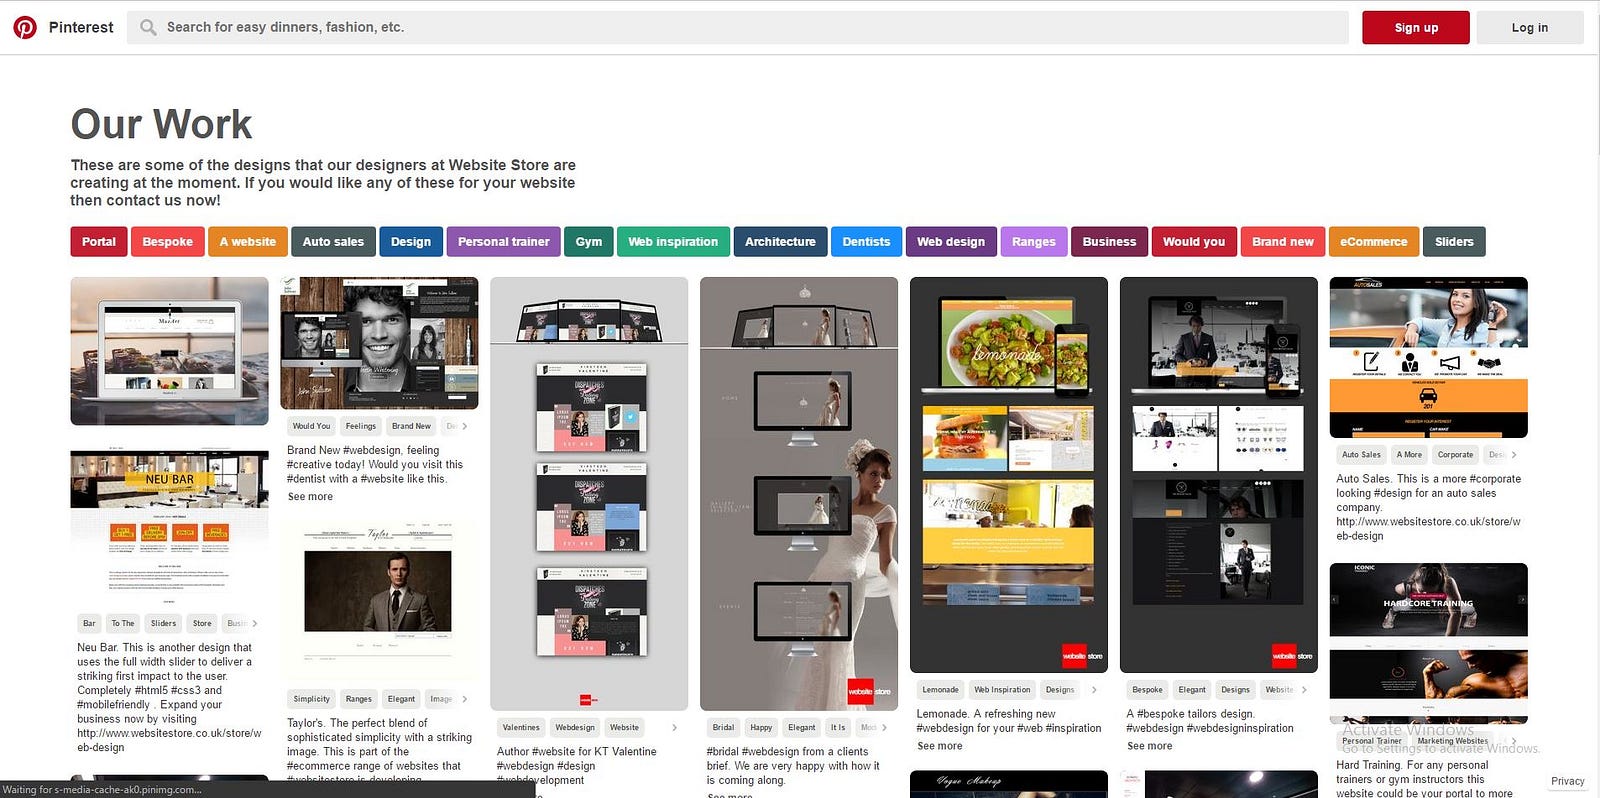
Task: Select the Business category chip
Action: click(x=1109, y=241)
